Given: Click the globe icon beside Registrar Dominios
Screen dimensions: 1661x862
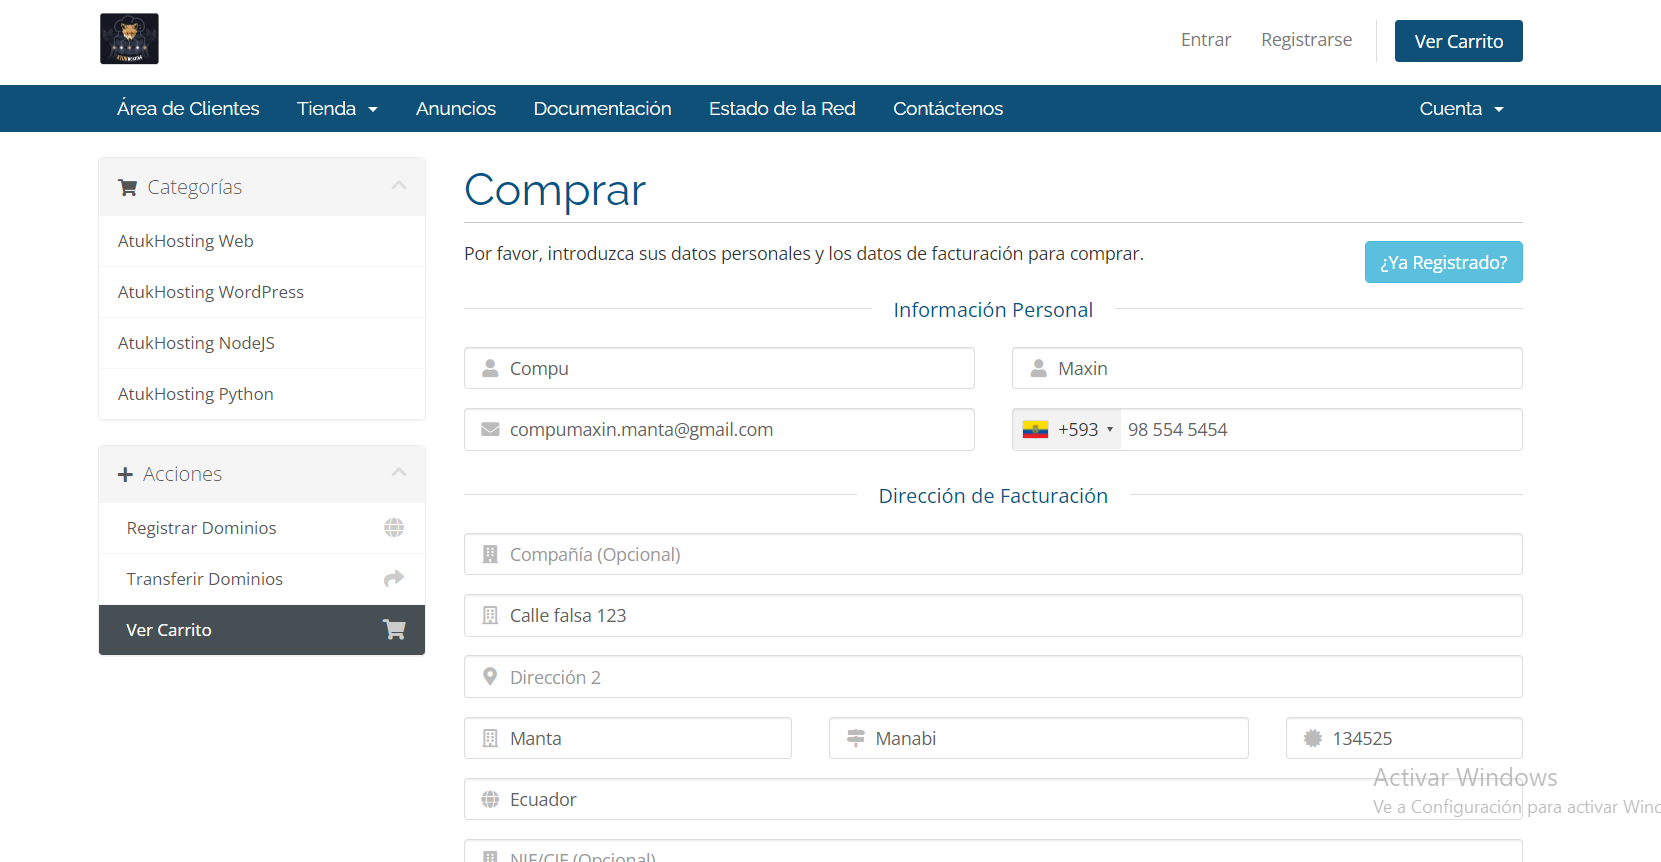Looking at the screenshot, I should (x=394, y=528).
